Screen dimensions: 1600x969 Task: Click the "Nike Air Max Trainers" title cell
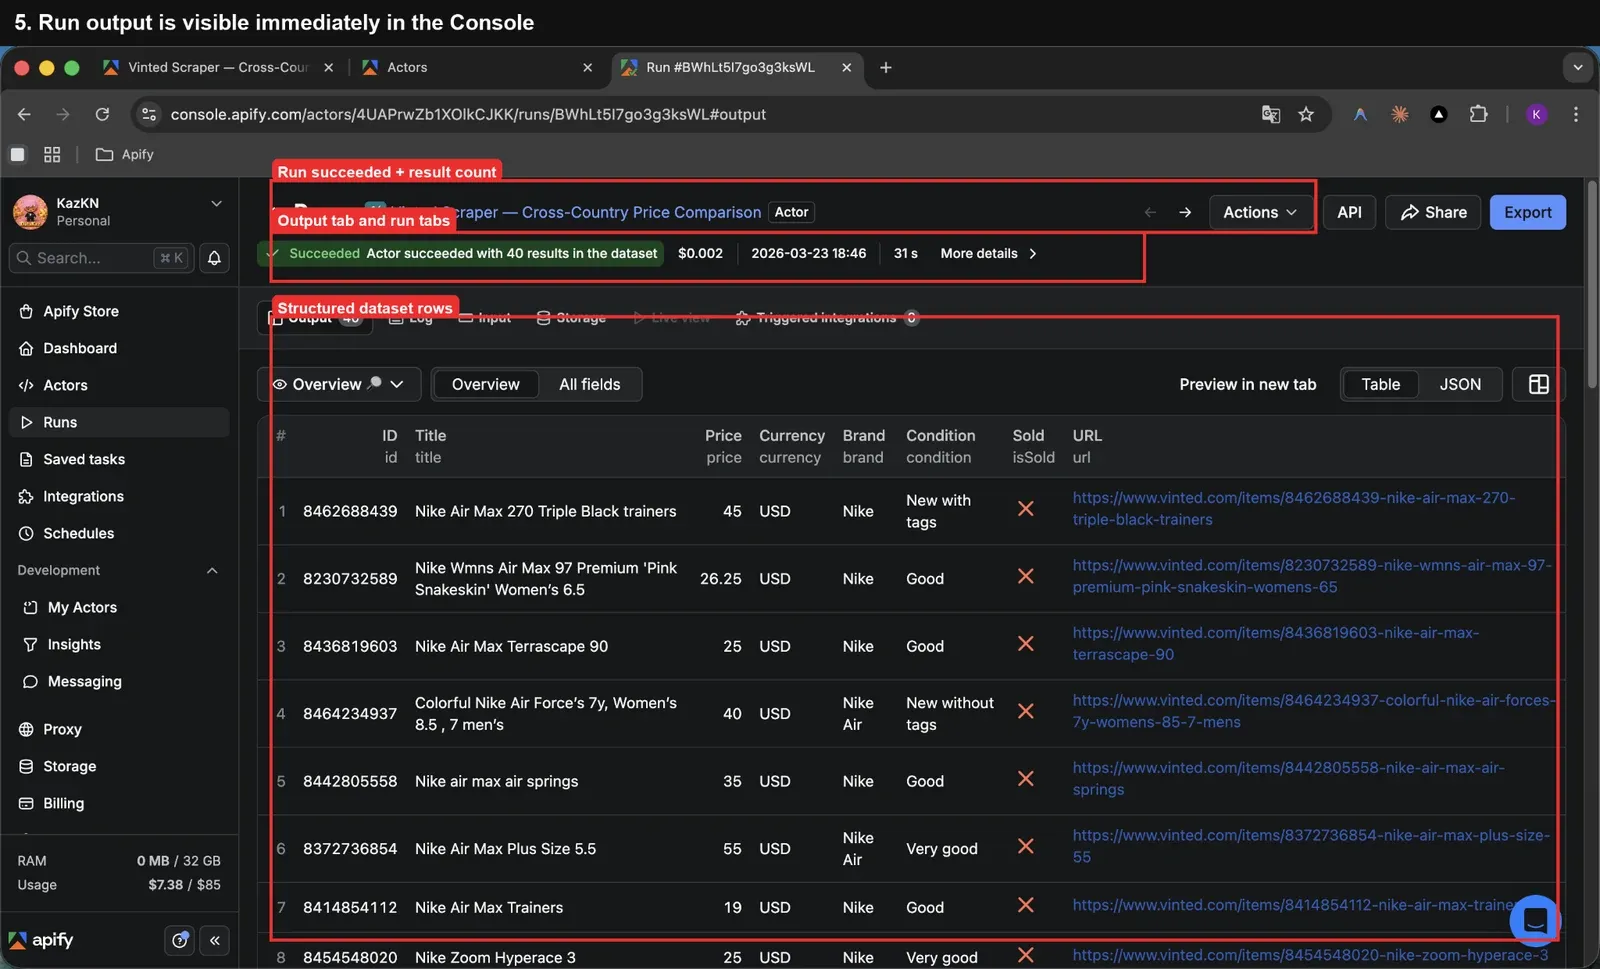pos(489,907)
